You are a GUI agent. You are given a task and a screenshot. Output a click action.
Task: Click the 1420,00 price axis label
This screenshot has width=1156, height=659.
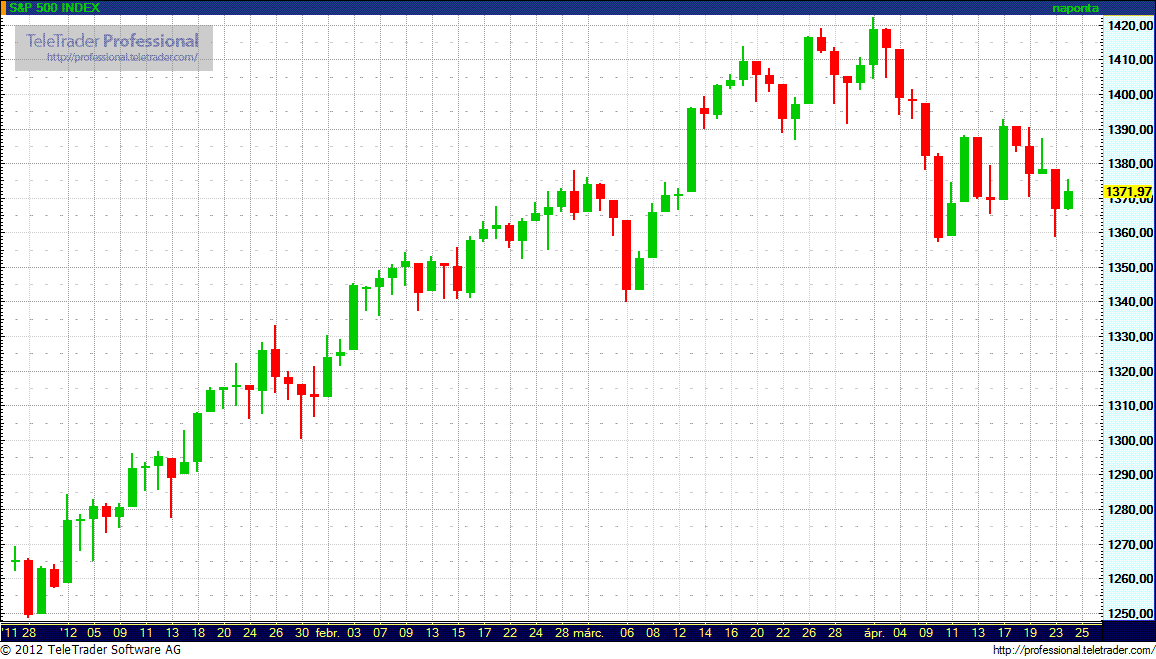coord(1130,26)
